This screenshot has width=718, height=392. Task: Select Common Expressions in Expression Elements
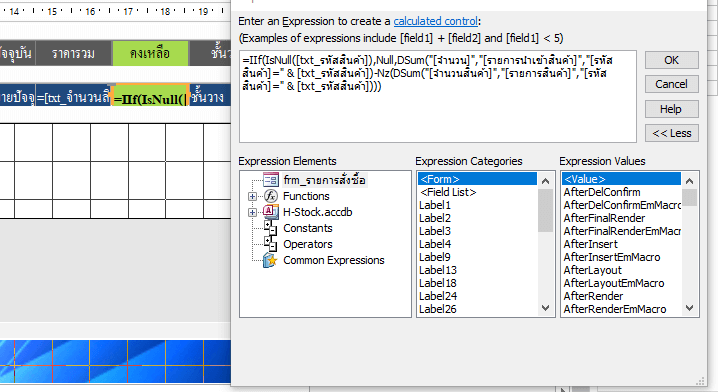[334, 260]
